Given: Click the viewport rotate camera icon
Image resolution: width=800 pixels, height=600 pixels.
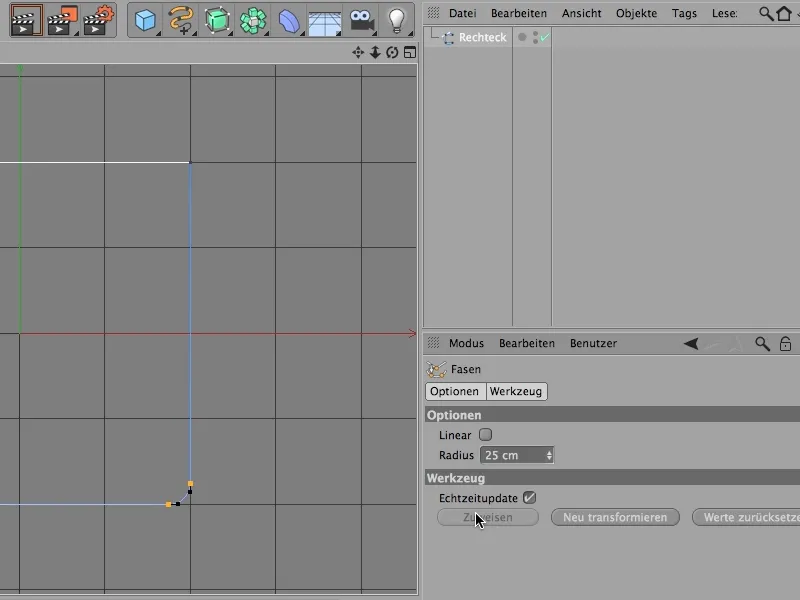Looking at the screenshot, I should (392, 53).
